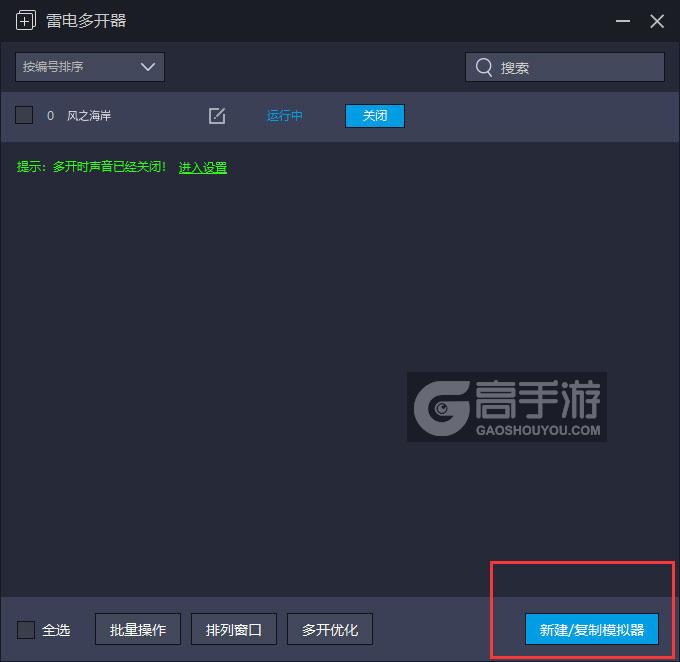Select the 风之海岸 emulator name

click(89, 116)
